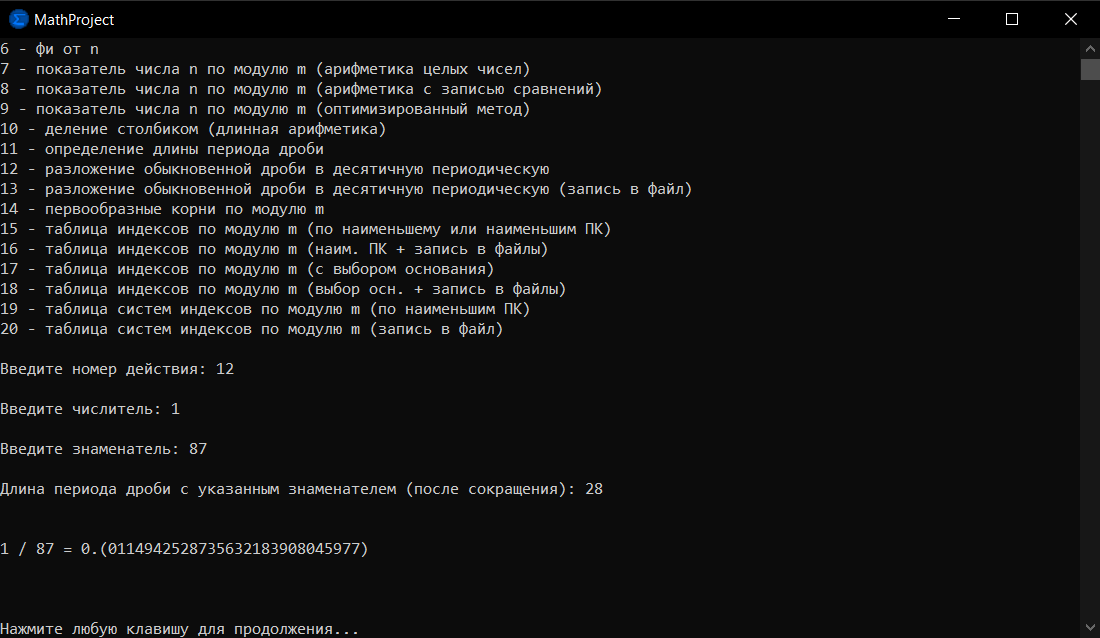Click the scrollbar down arrow
The image size is (1100, 638).
pyautogui.click(x=1090, y=628)
